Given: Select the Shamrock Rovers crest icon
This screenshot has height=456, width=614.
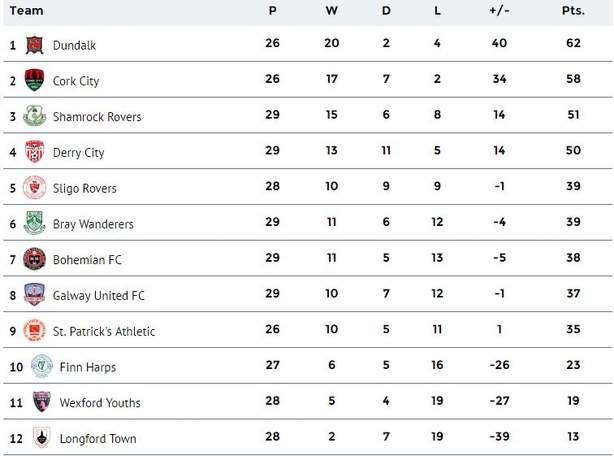Looking at the screenshot, I should click(x=34, y=116).
